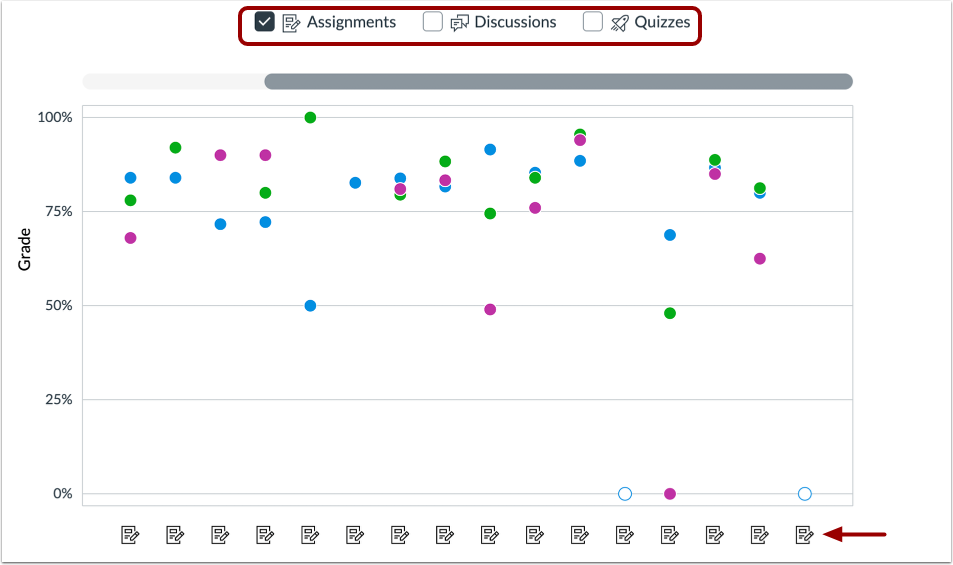Open assignment icon below magenta 0% dot

coord(670,535)
